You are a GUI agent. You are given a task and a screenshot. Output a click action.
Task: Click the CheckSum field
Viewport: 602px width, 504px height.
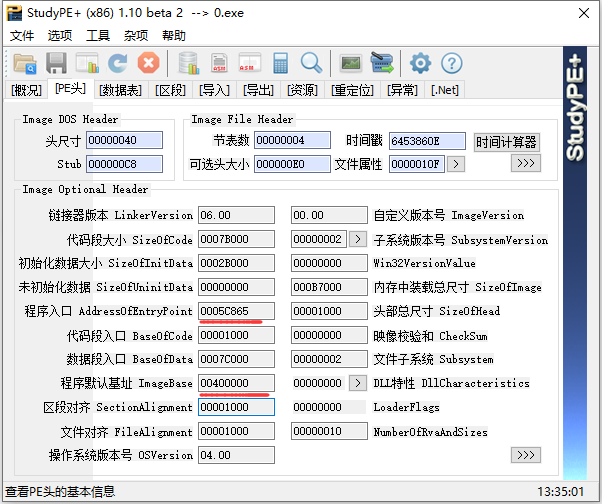[329, 335]
